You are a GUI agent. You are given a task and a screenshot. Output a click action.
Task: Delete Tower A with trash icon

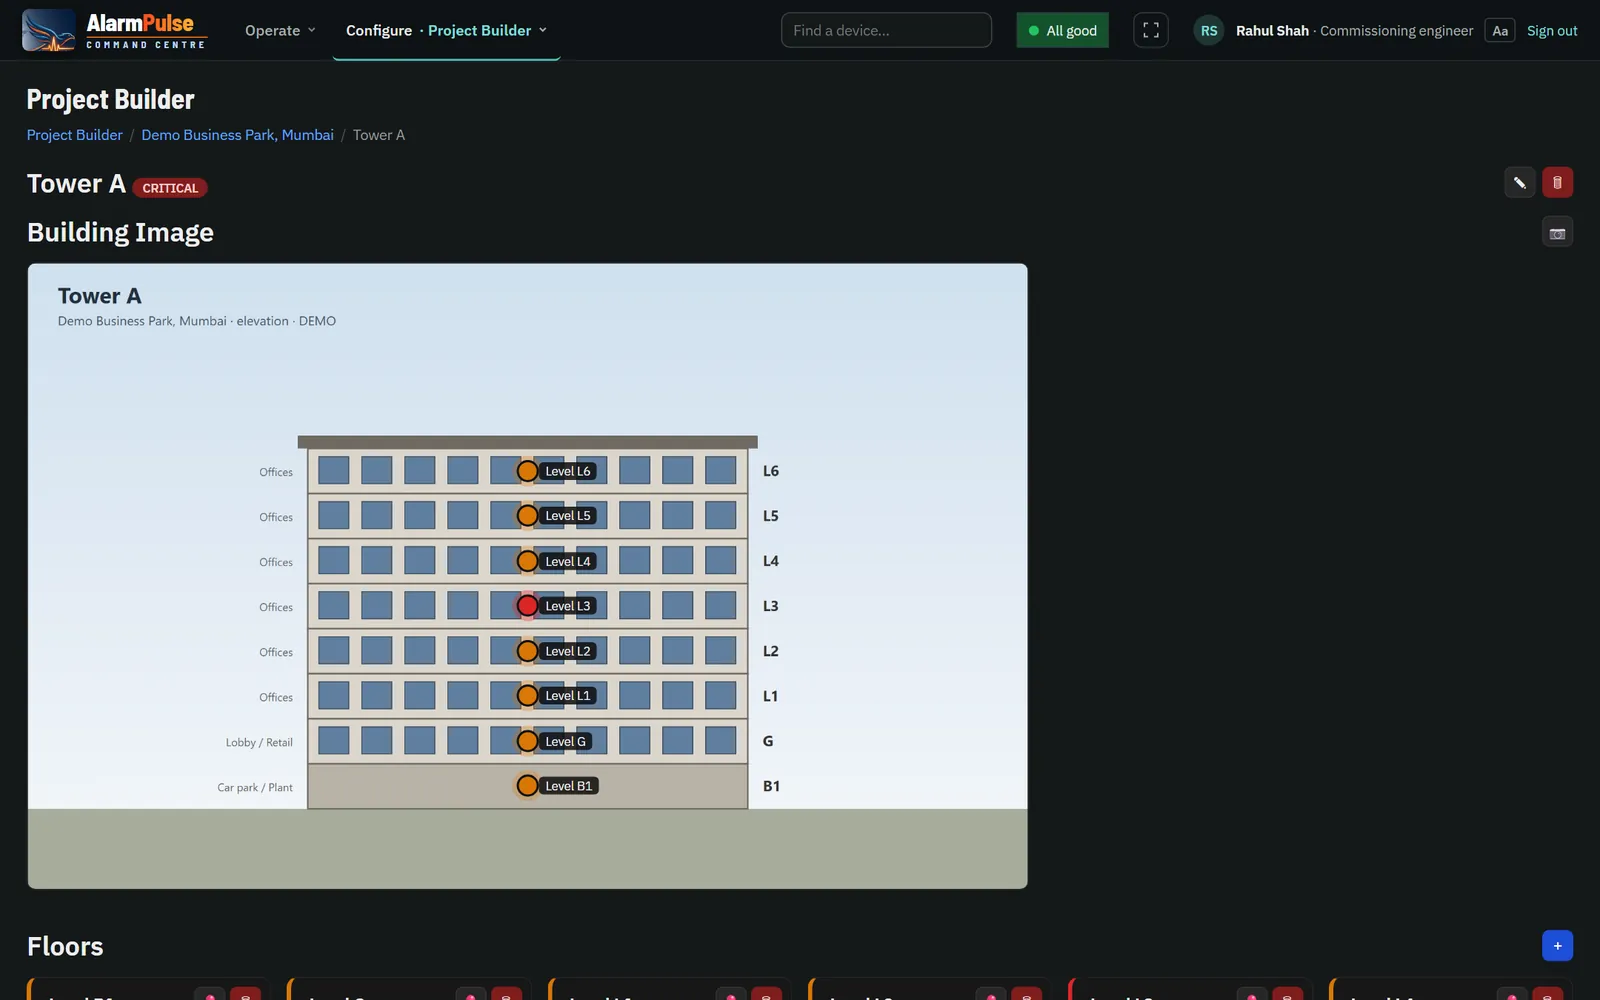click(x=1557, y=182)
